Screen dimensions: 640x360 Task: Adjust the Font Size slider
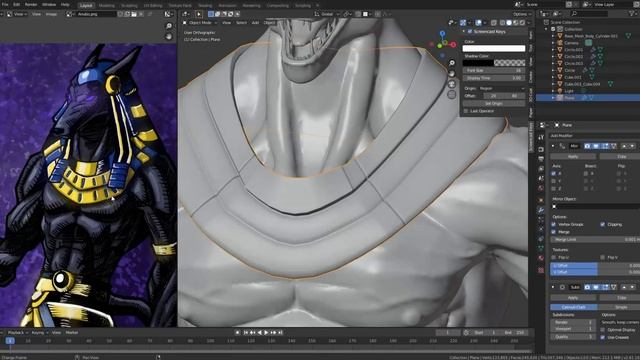(x=493, y=71)
